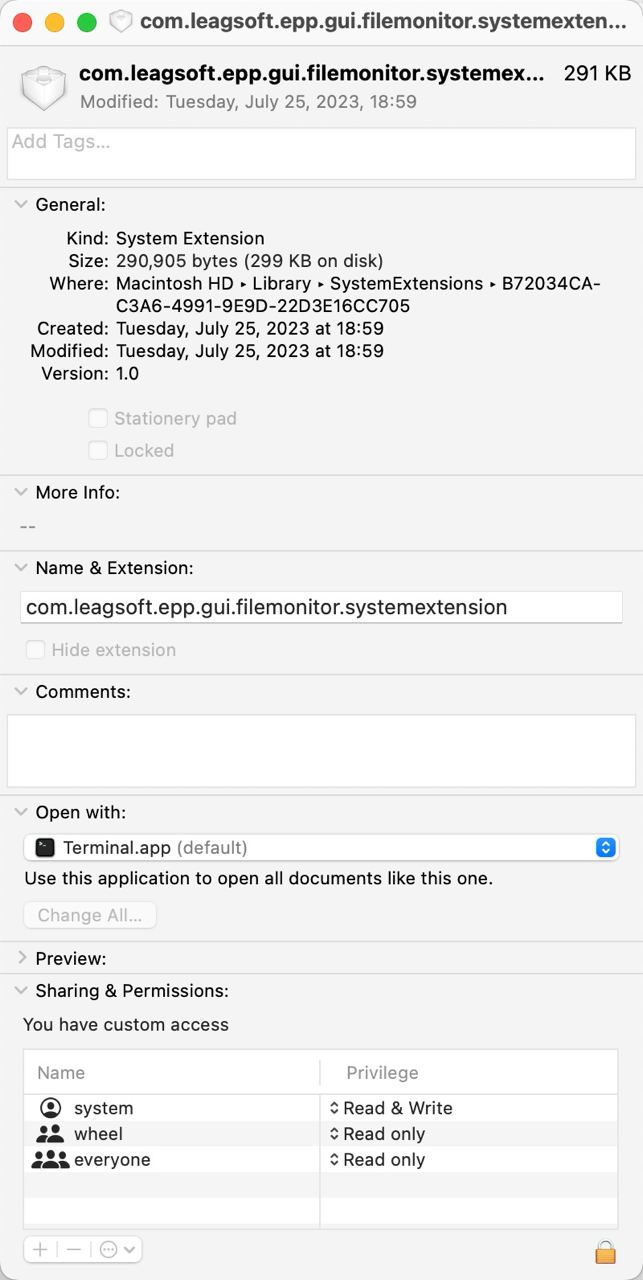Click the add user plus button

tap(40, 1249)
